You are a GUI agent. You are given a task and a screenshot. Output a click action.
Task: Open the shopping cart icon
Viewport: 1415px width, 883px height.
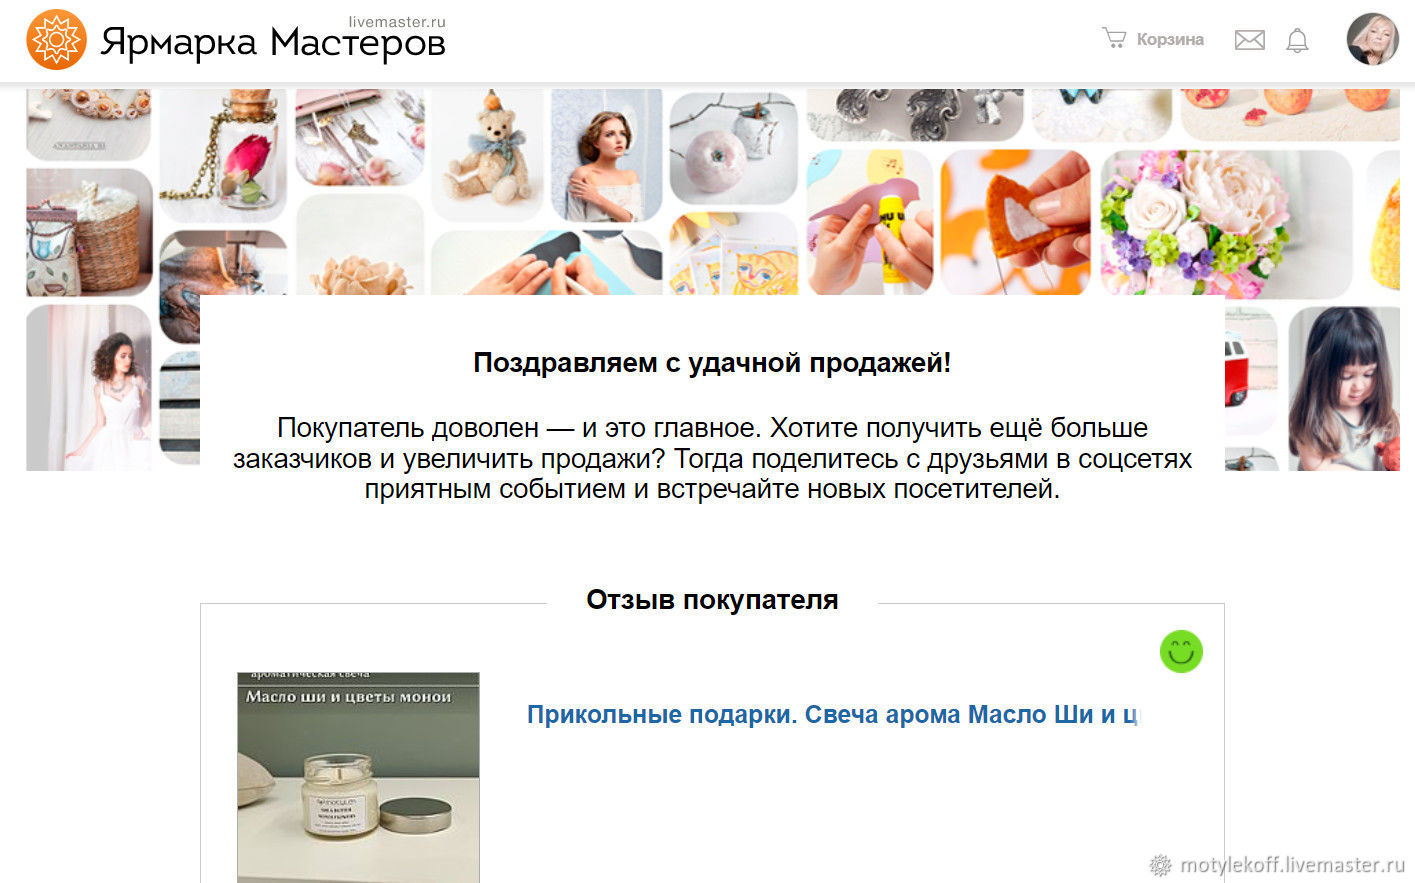click(x=1114, y=38)
